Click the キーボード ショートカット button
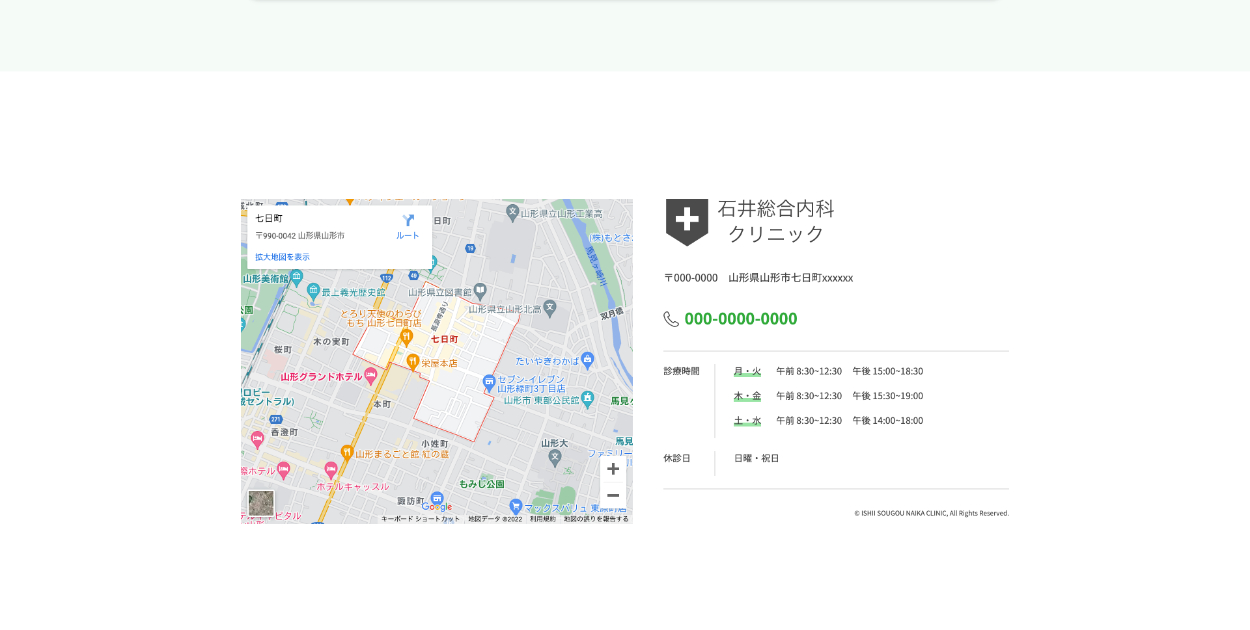Screen dimensions: 1250x630 click(x=420, y=519)
